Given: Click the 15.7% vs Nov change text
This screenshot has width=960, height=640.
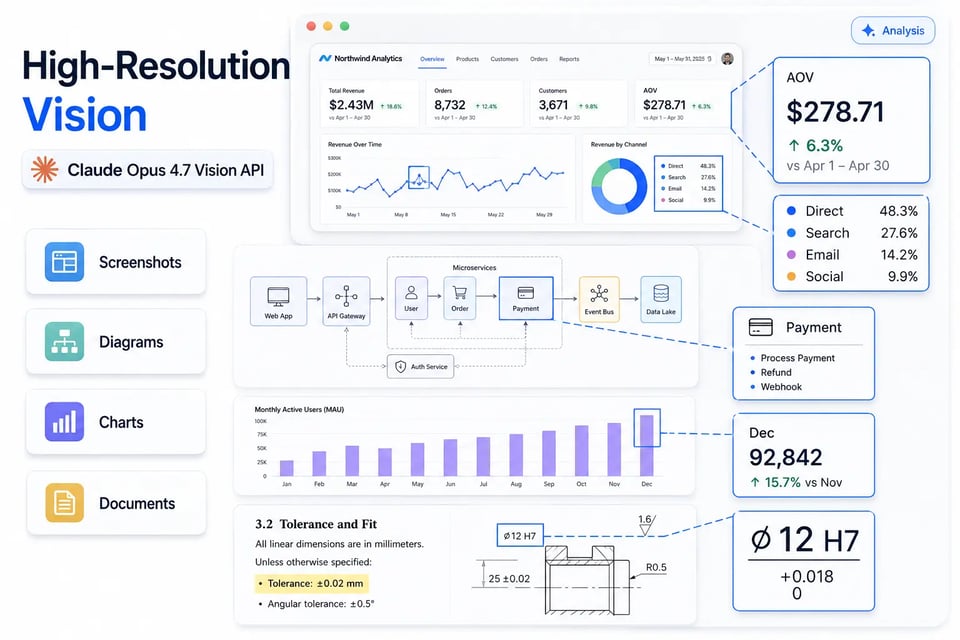Looking at the screenshot, I should point(796,483).
